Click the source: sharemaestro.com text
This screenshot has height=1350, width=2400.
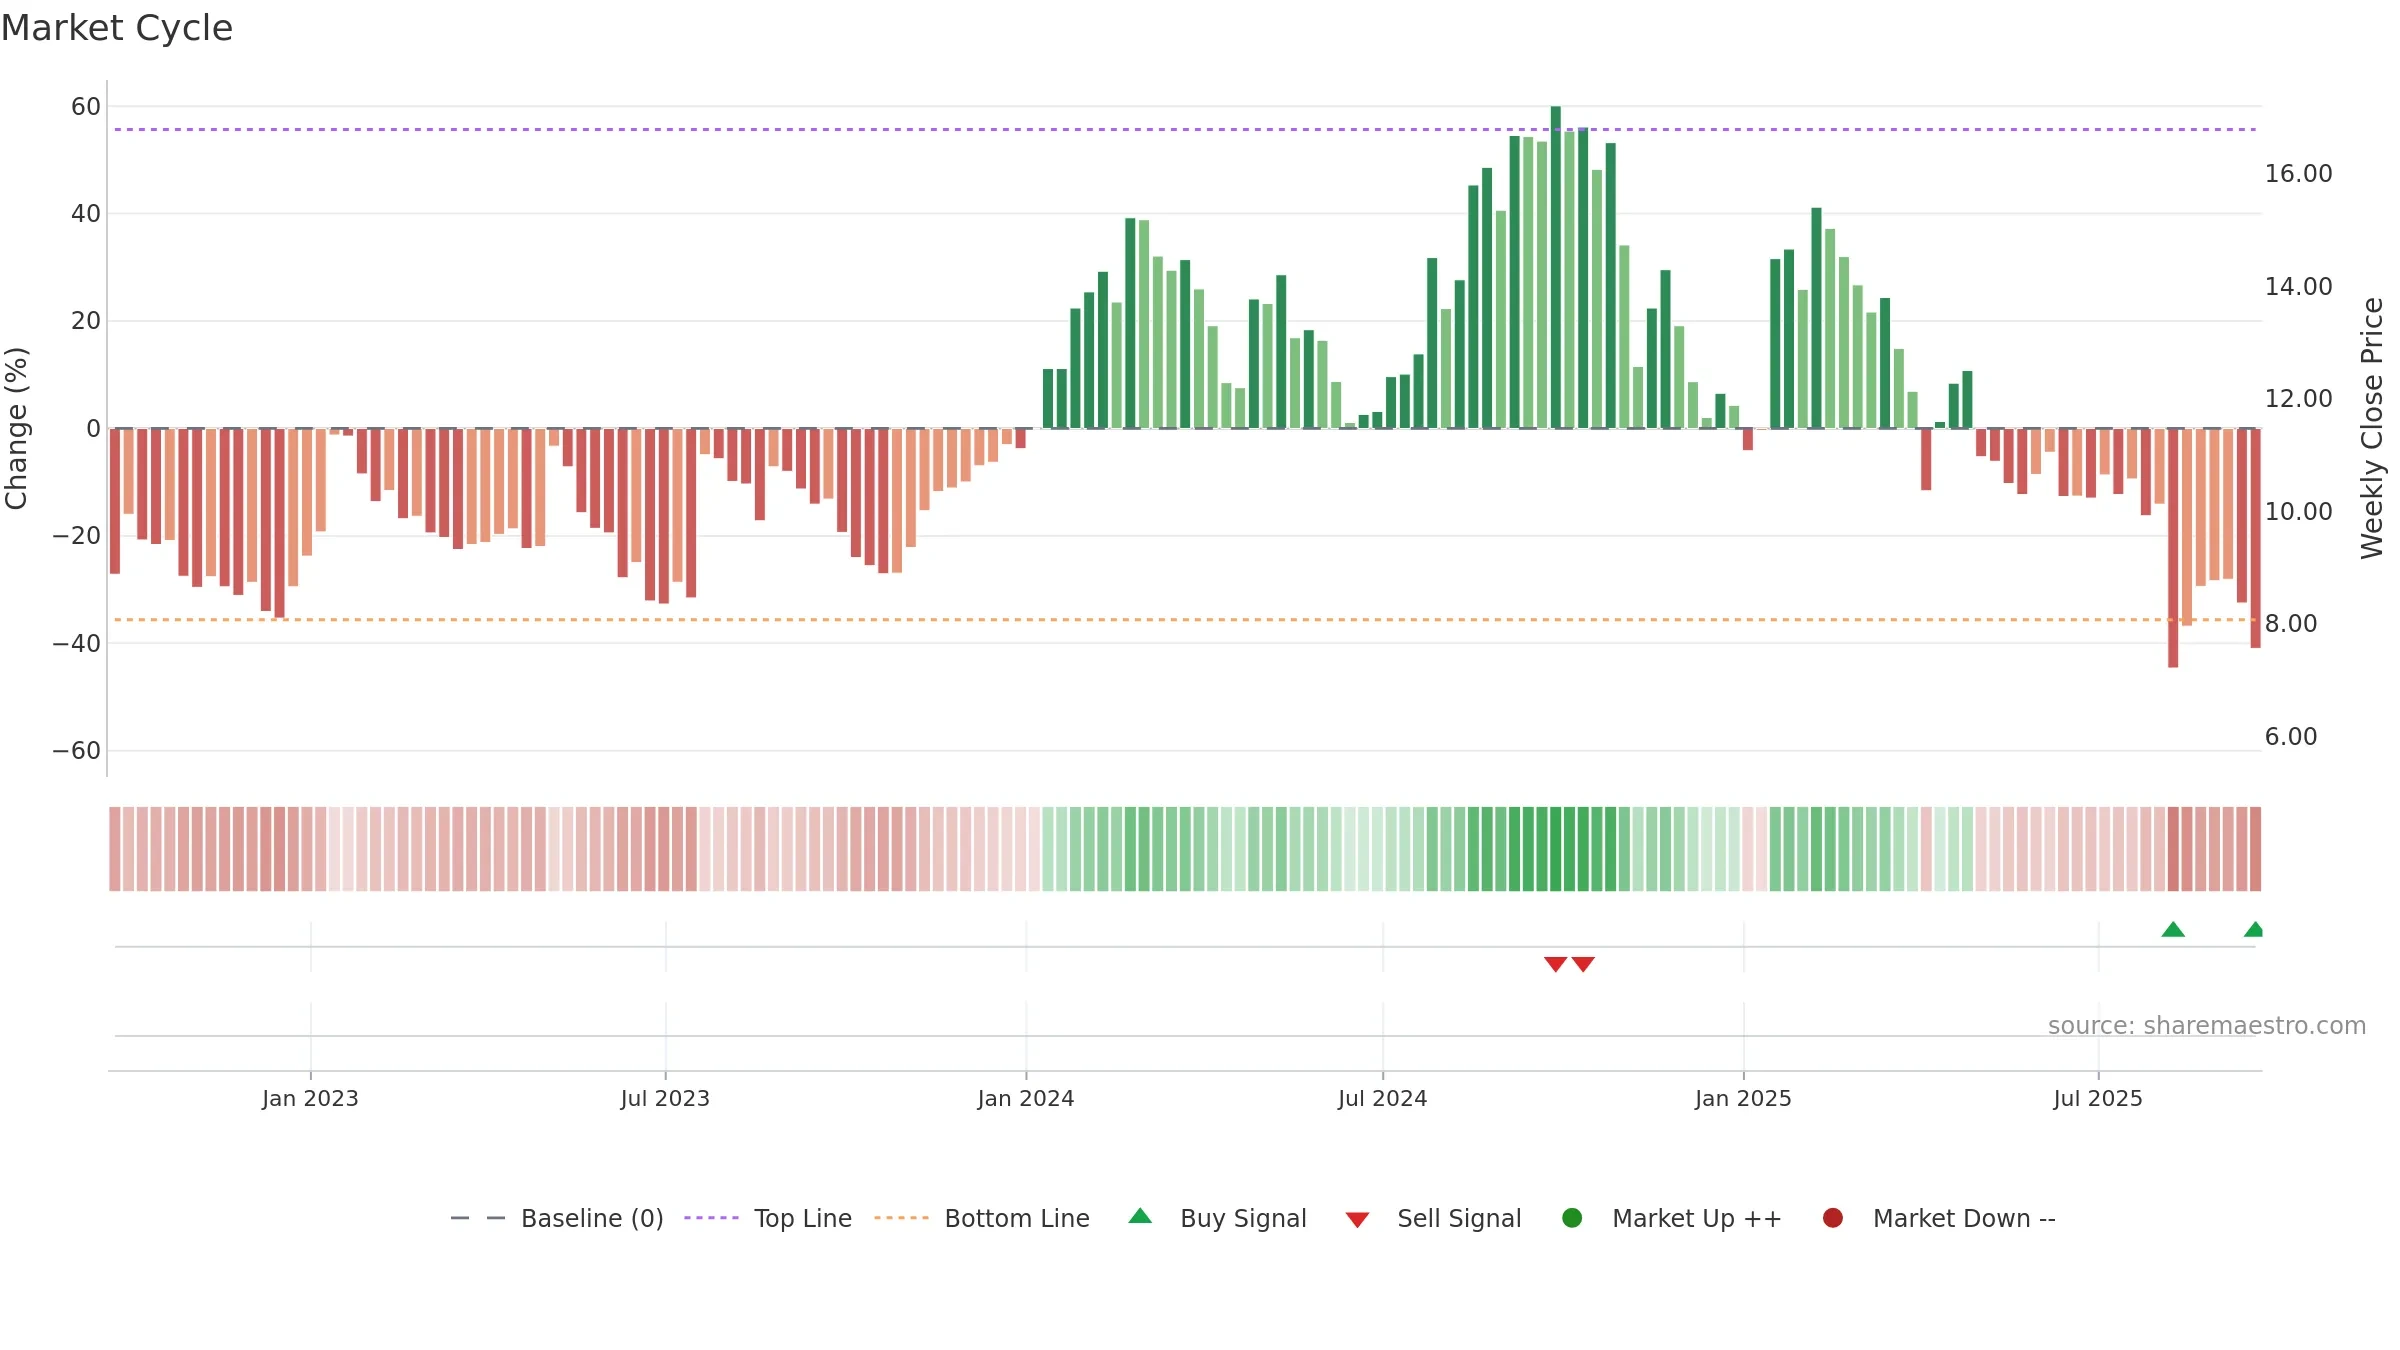[x=2207, y=1026]
